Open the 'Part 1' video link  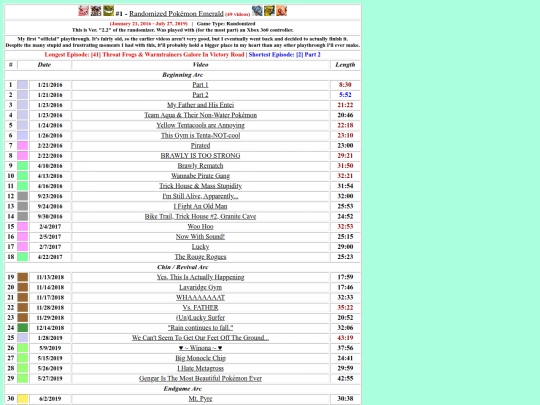coord(200,85)
